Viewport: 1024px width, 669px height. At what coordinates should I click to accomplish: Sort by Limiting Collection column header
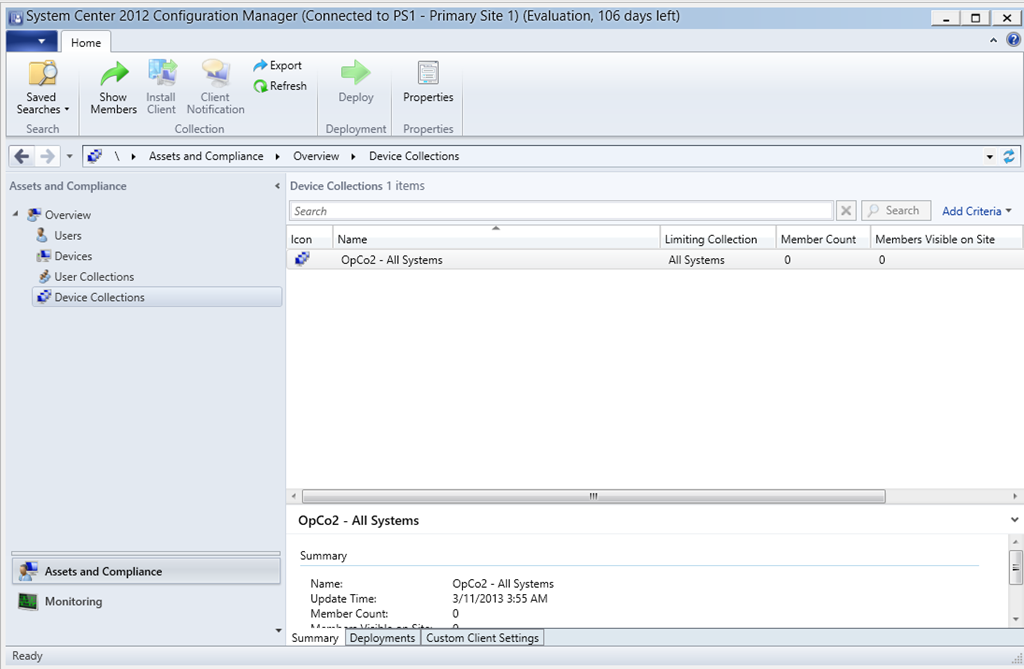718,239
